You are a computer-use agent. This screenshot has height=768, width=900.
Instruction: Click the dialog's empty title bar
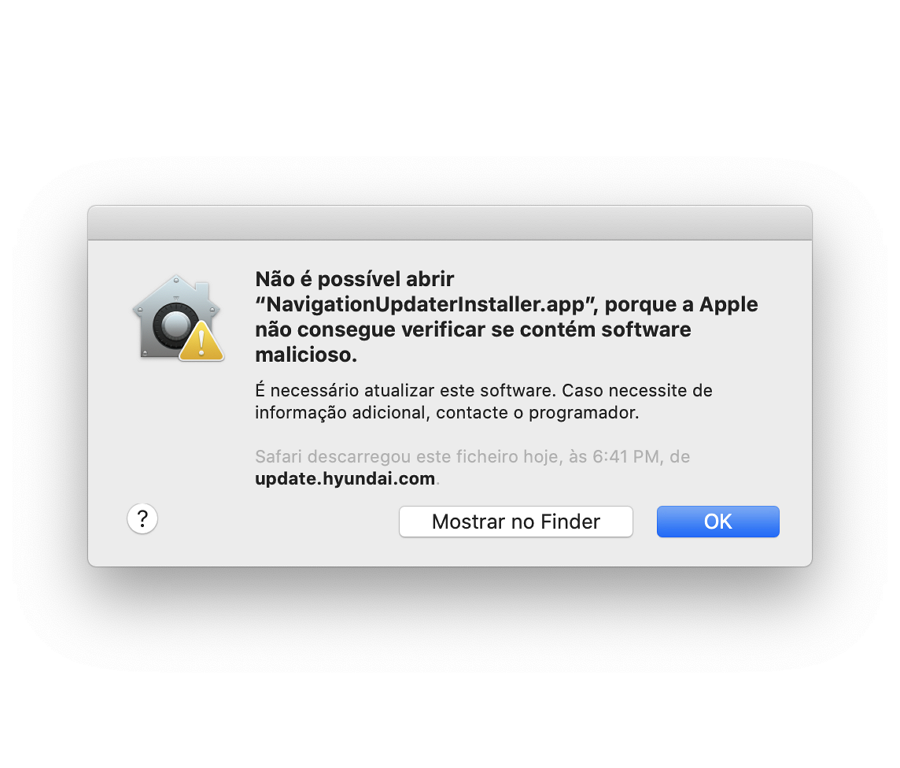pos(449,223)
